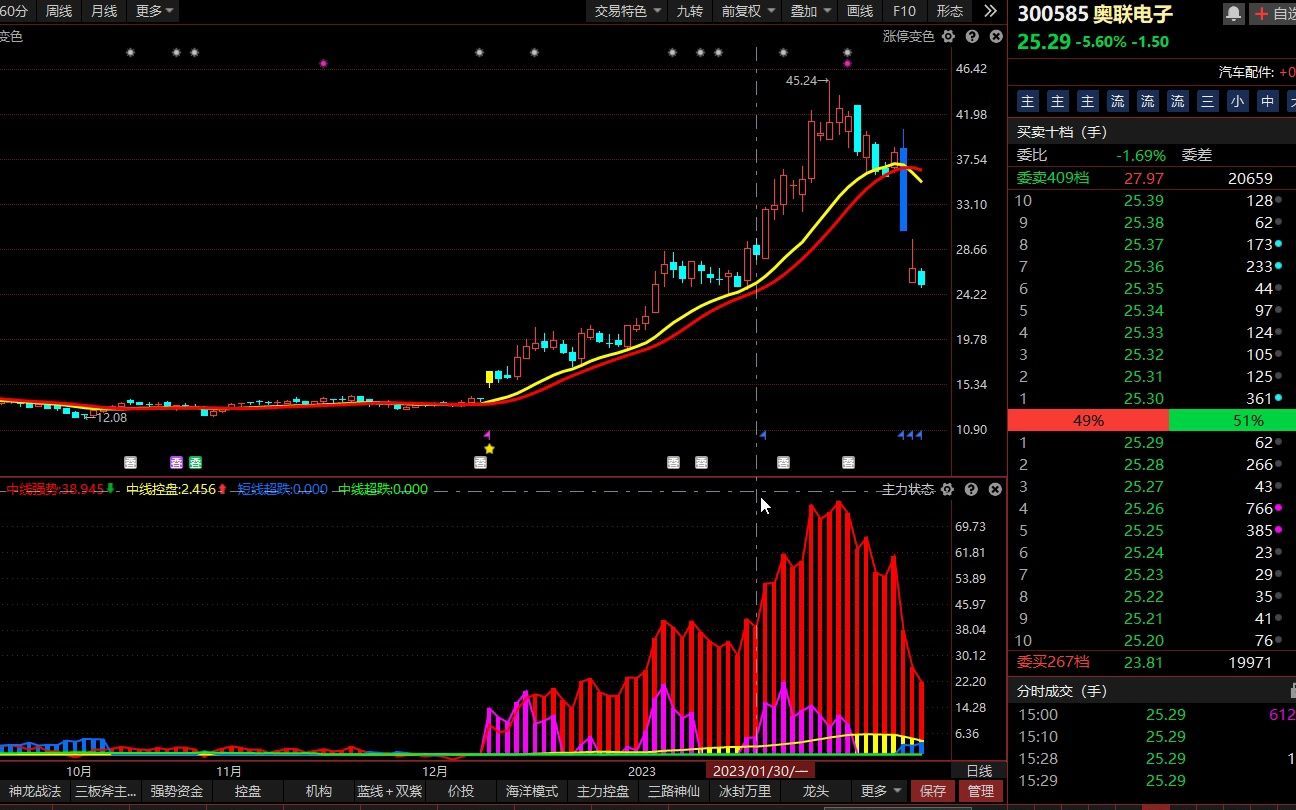This screenshot has width=1296, height=810.
Task: Select the 价投 indicator tab
Action: point(461,791)
